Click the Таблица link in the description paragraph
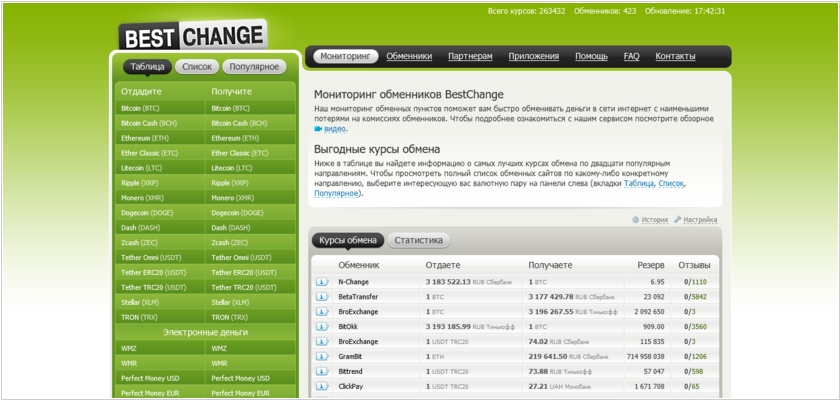840x400 pixels. (x=639, y=183)
